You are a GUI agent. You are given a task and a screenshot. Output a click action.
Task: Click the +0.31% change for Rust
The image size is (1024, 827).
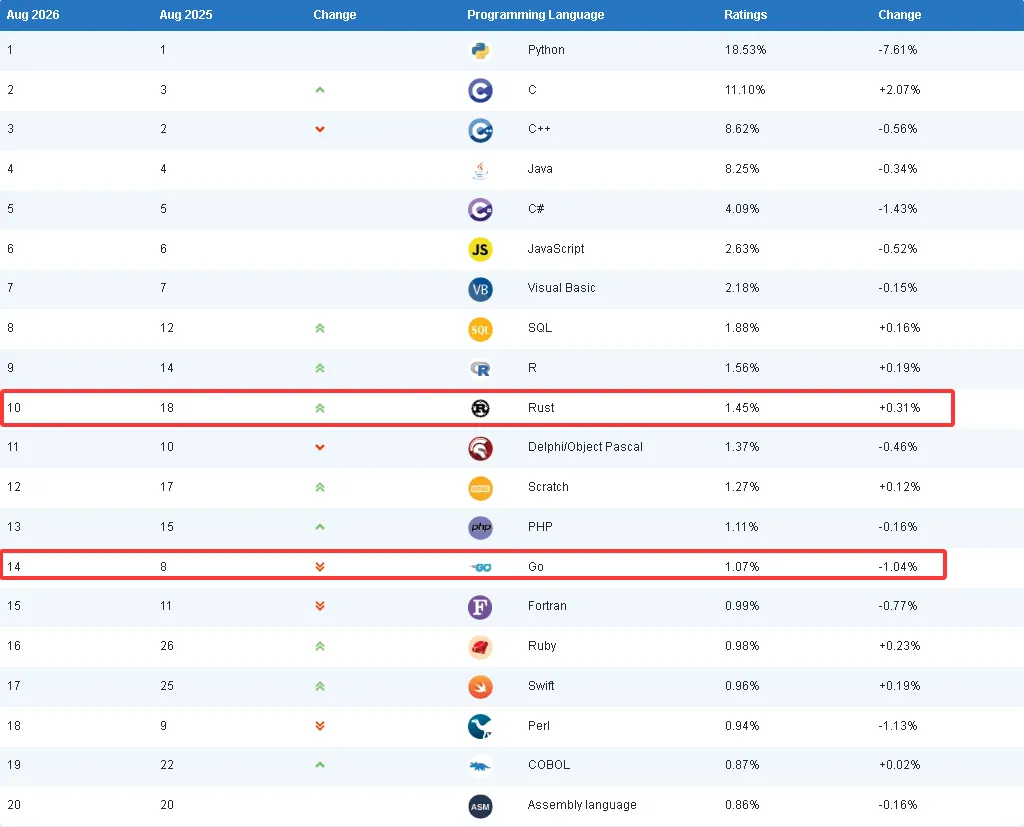[899, 408]
